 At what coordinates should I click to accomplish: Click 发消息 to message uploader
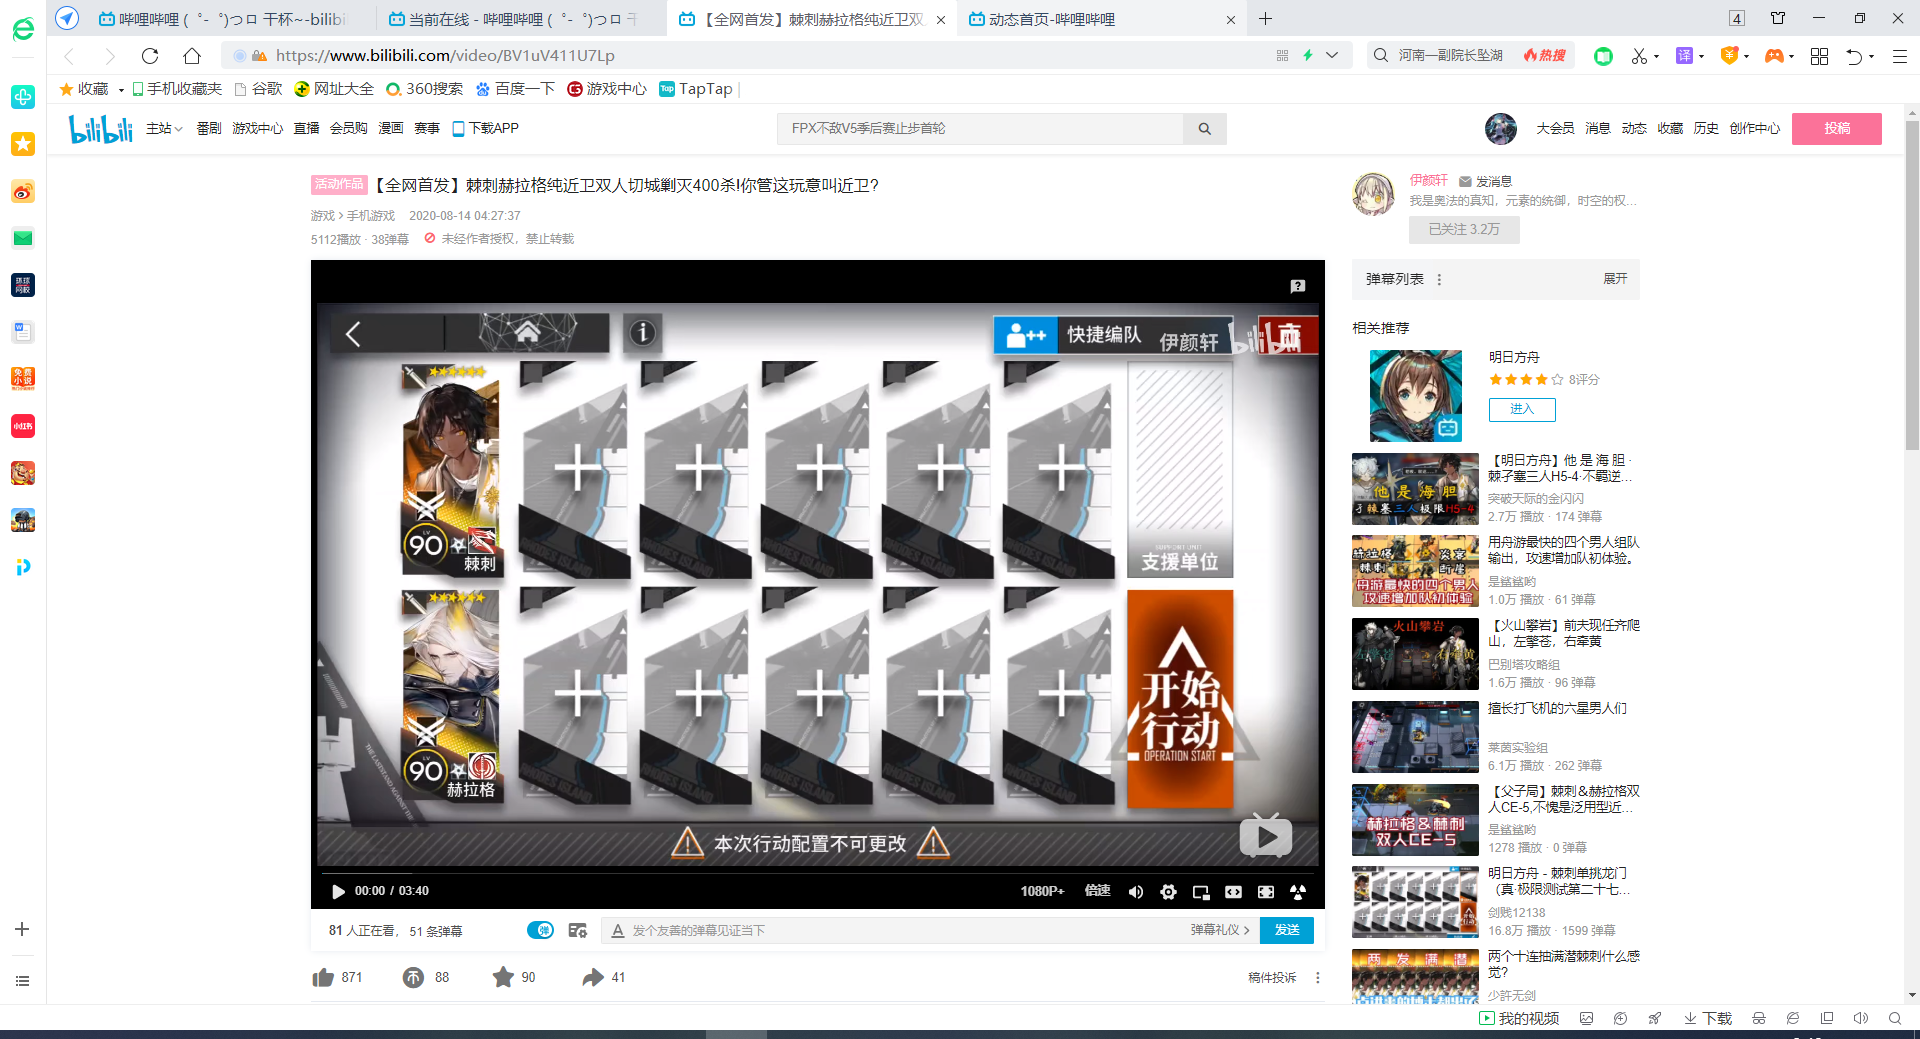pyautogui.click(x=1485, y=181)
